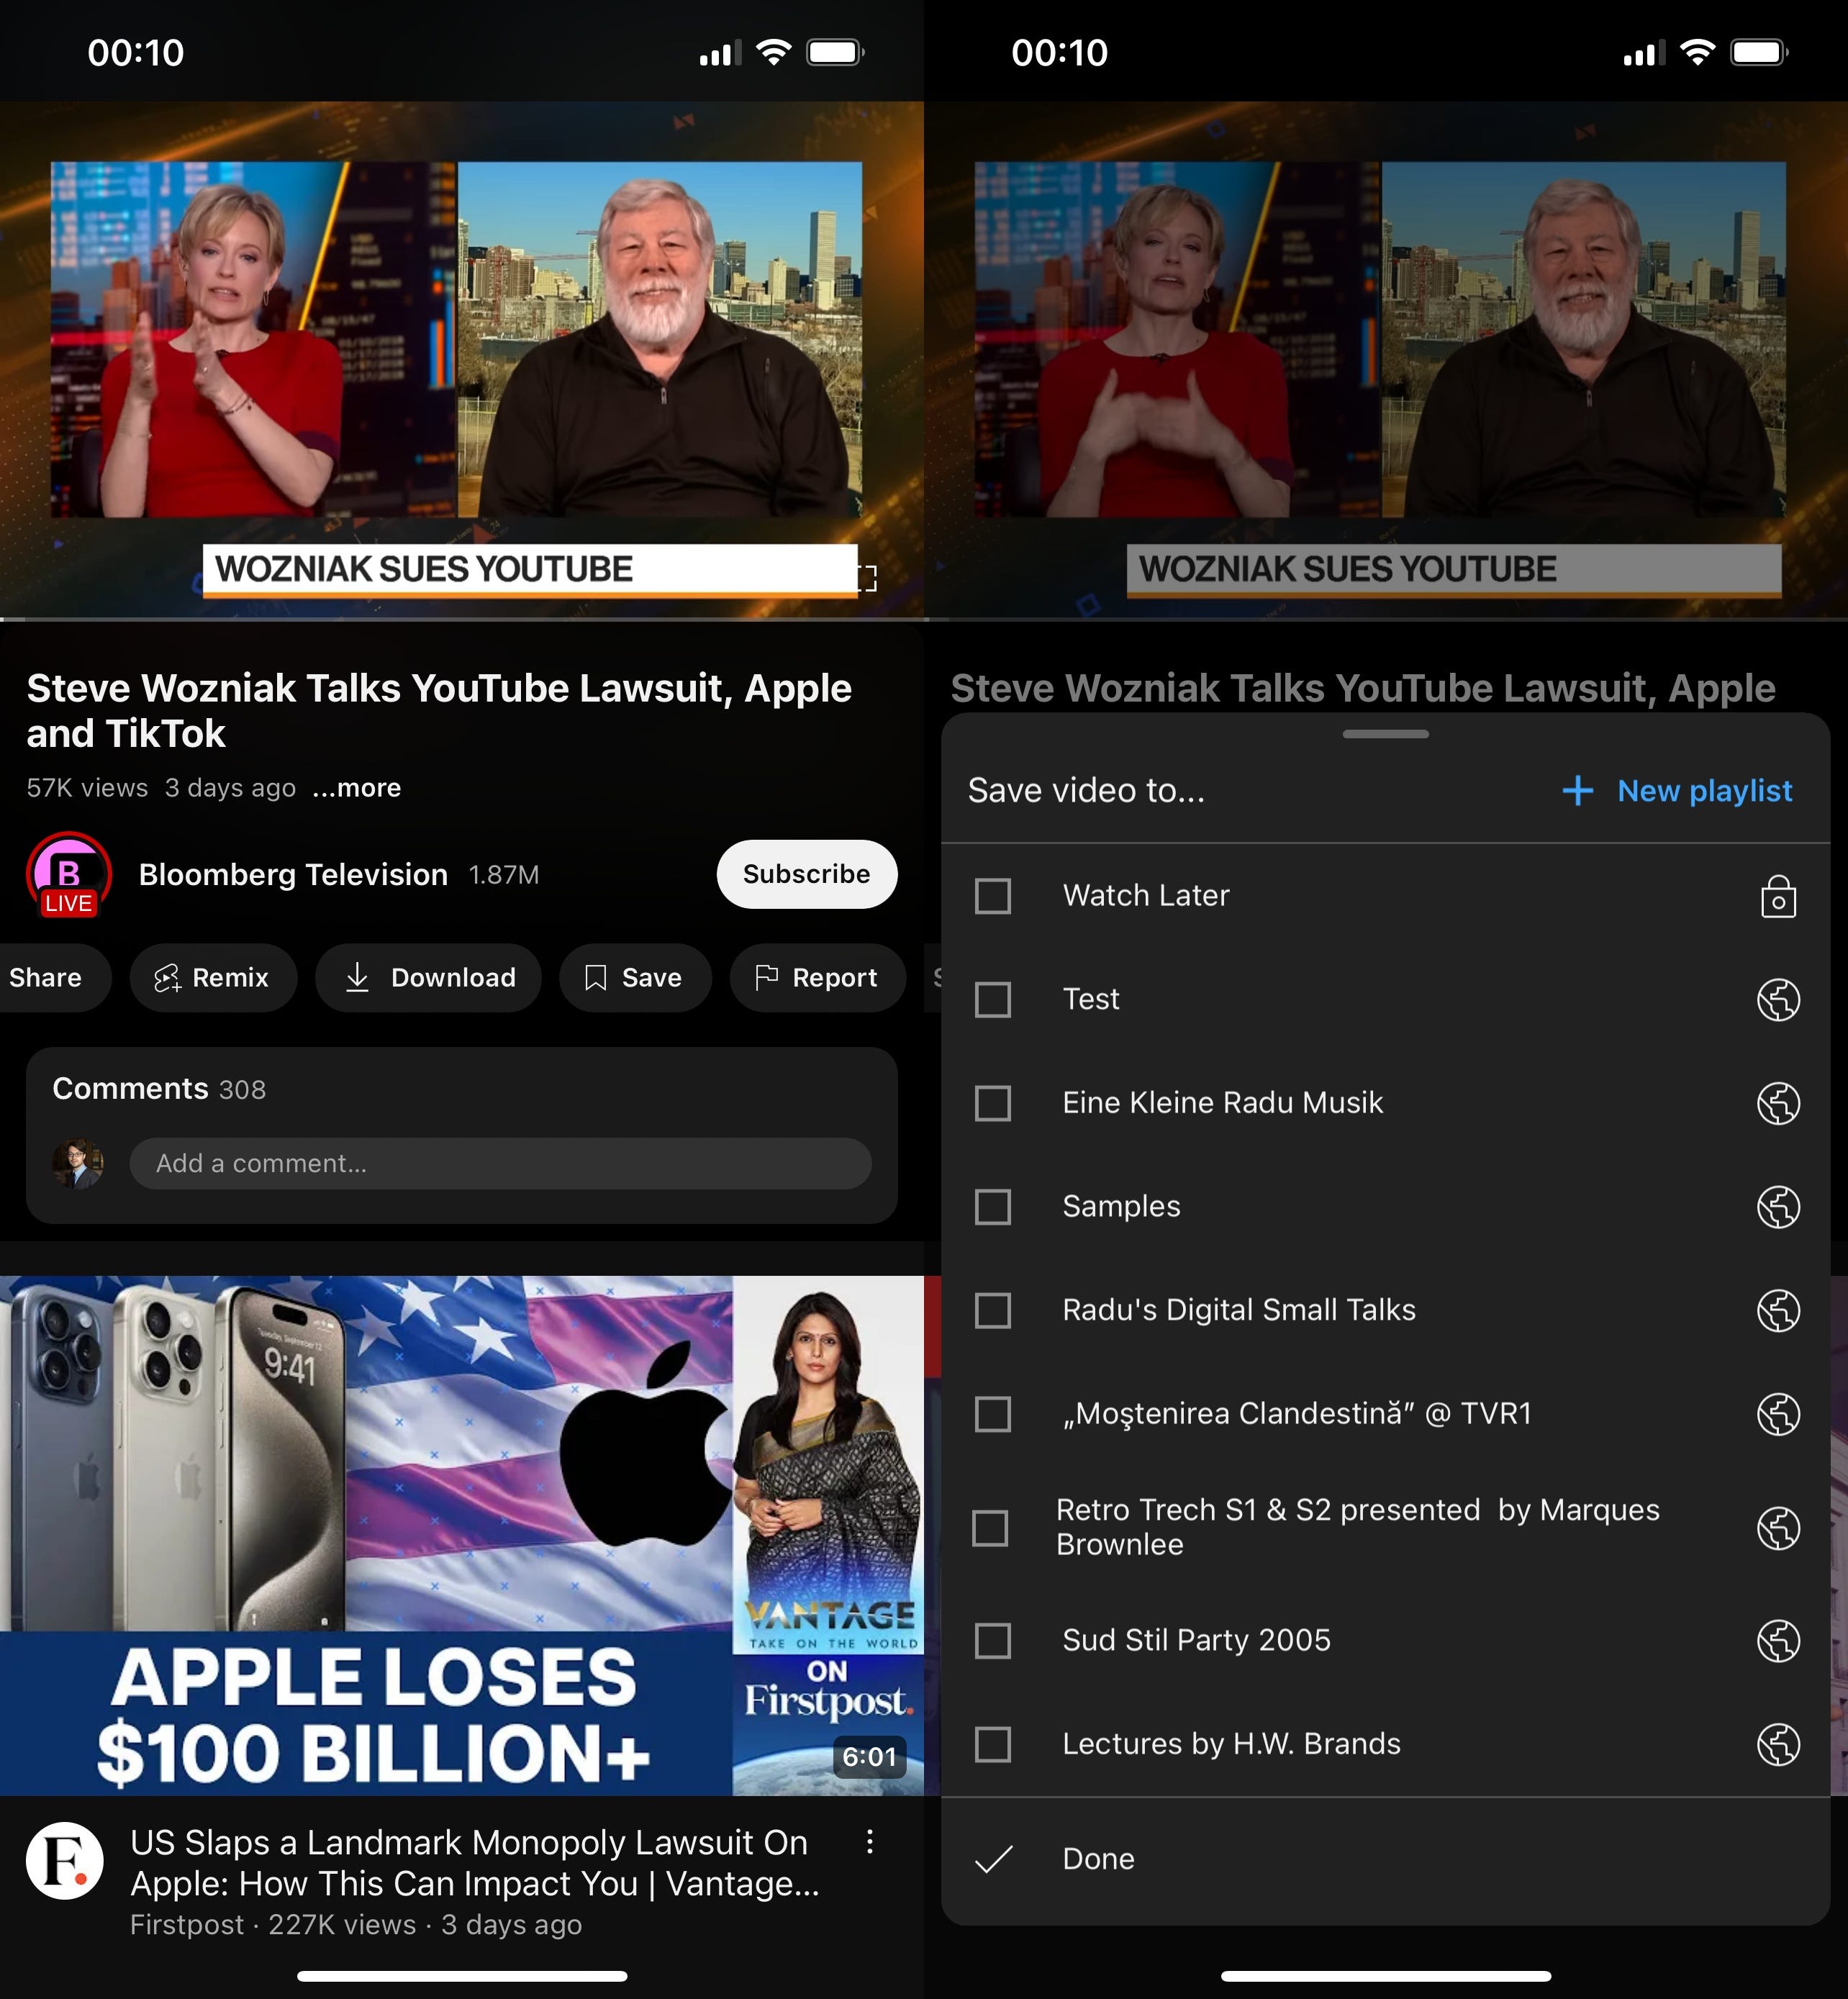This screenshot has width=1848, height=1999.
Task: Open the three-dot menu for Firstpost video
Action: [x=869, y=1842]
